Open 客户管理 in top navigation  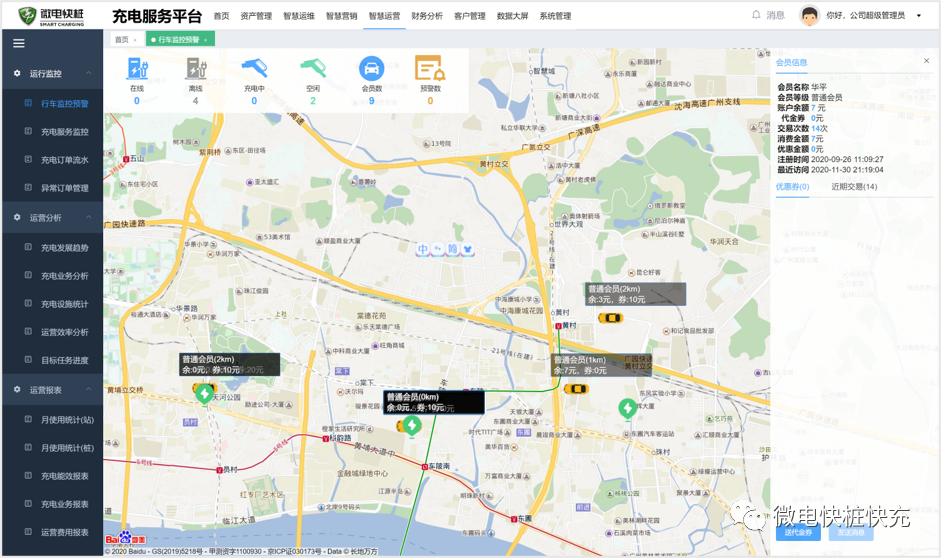tap(470, 16)
